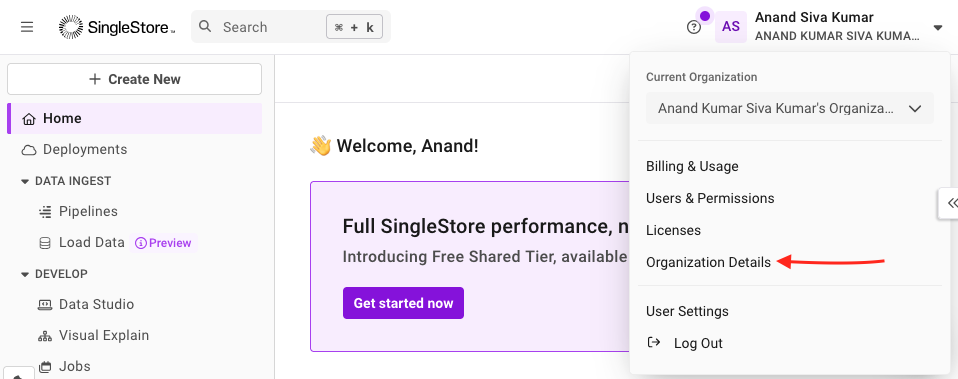Image resolution: width=958 pixels, height=379 pixels.
Task: Click the Current Organization label
Action: click(x=701, y=77)
